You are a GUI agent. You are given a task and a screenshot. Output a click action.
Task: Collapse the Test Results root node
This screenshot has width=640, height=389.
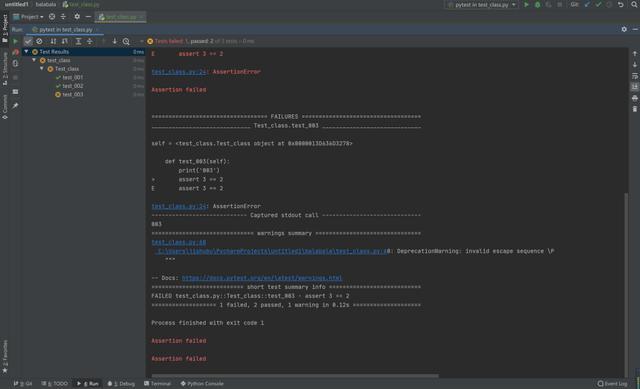click(27, 52)
